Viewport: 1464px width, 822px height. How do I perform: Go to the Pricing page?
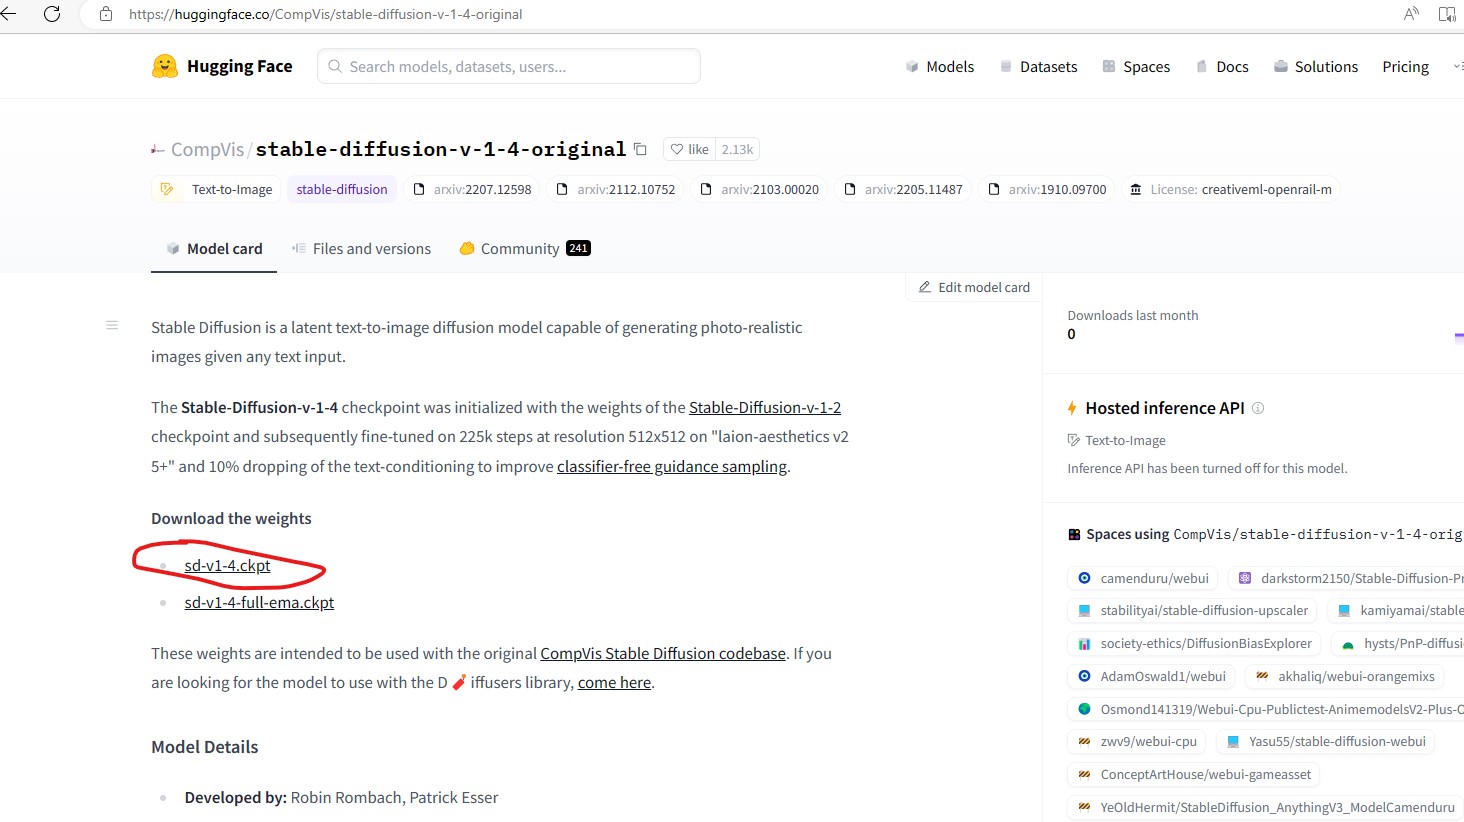tap(1405, 66)
